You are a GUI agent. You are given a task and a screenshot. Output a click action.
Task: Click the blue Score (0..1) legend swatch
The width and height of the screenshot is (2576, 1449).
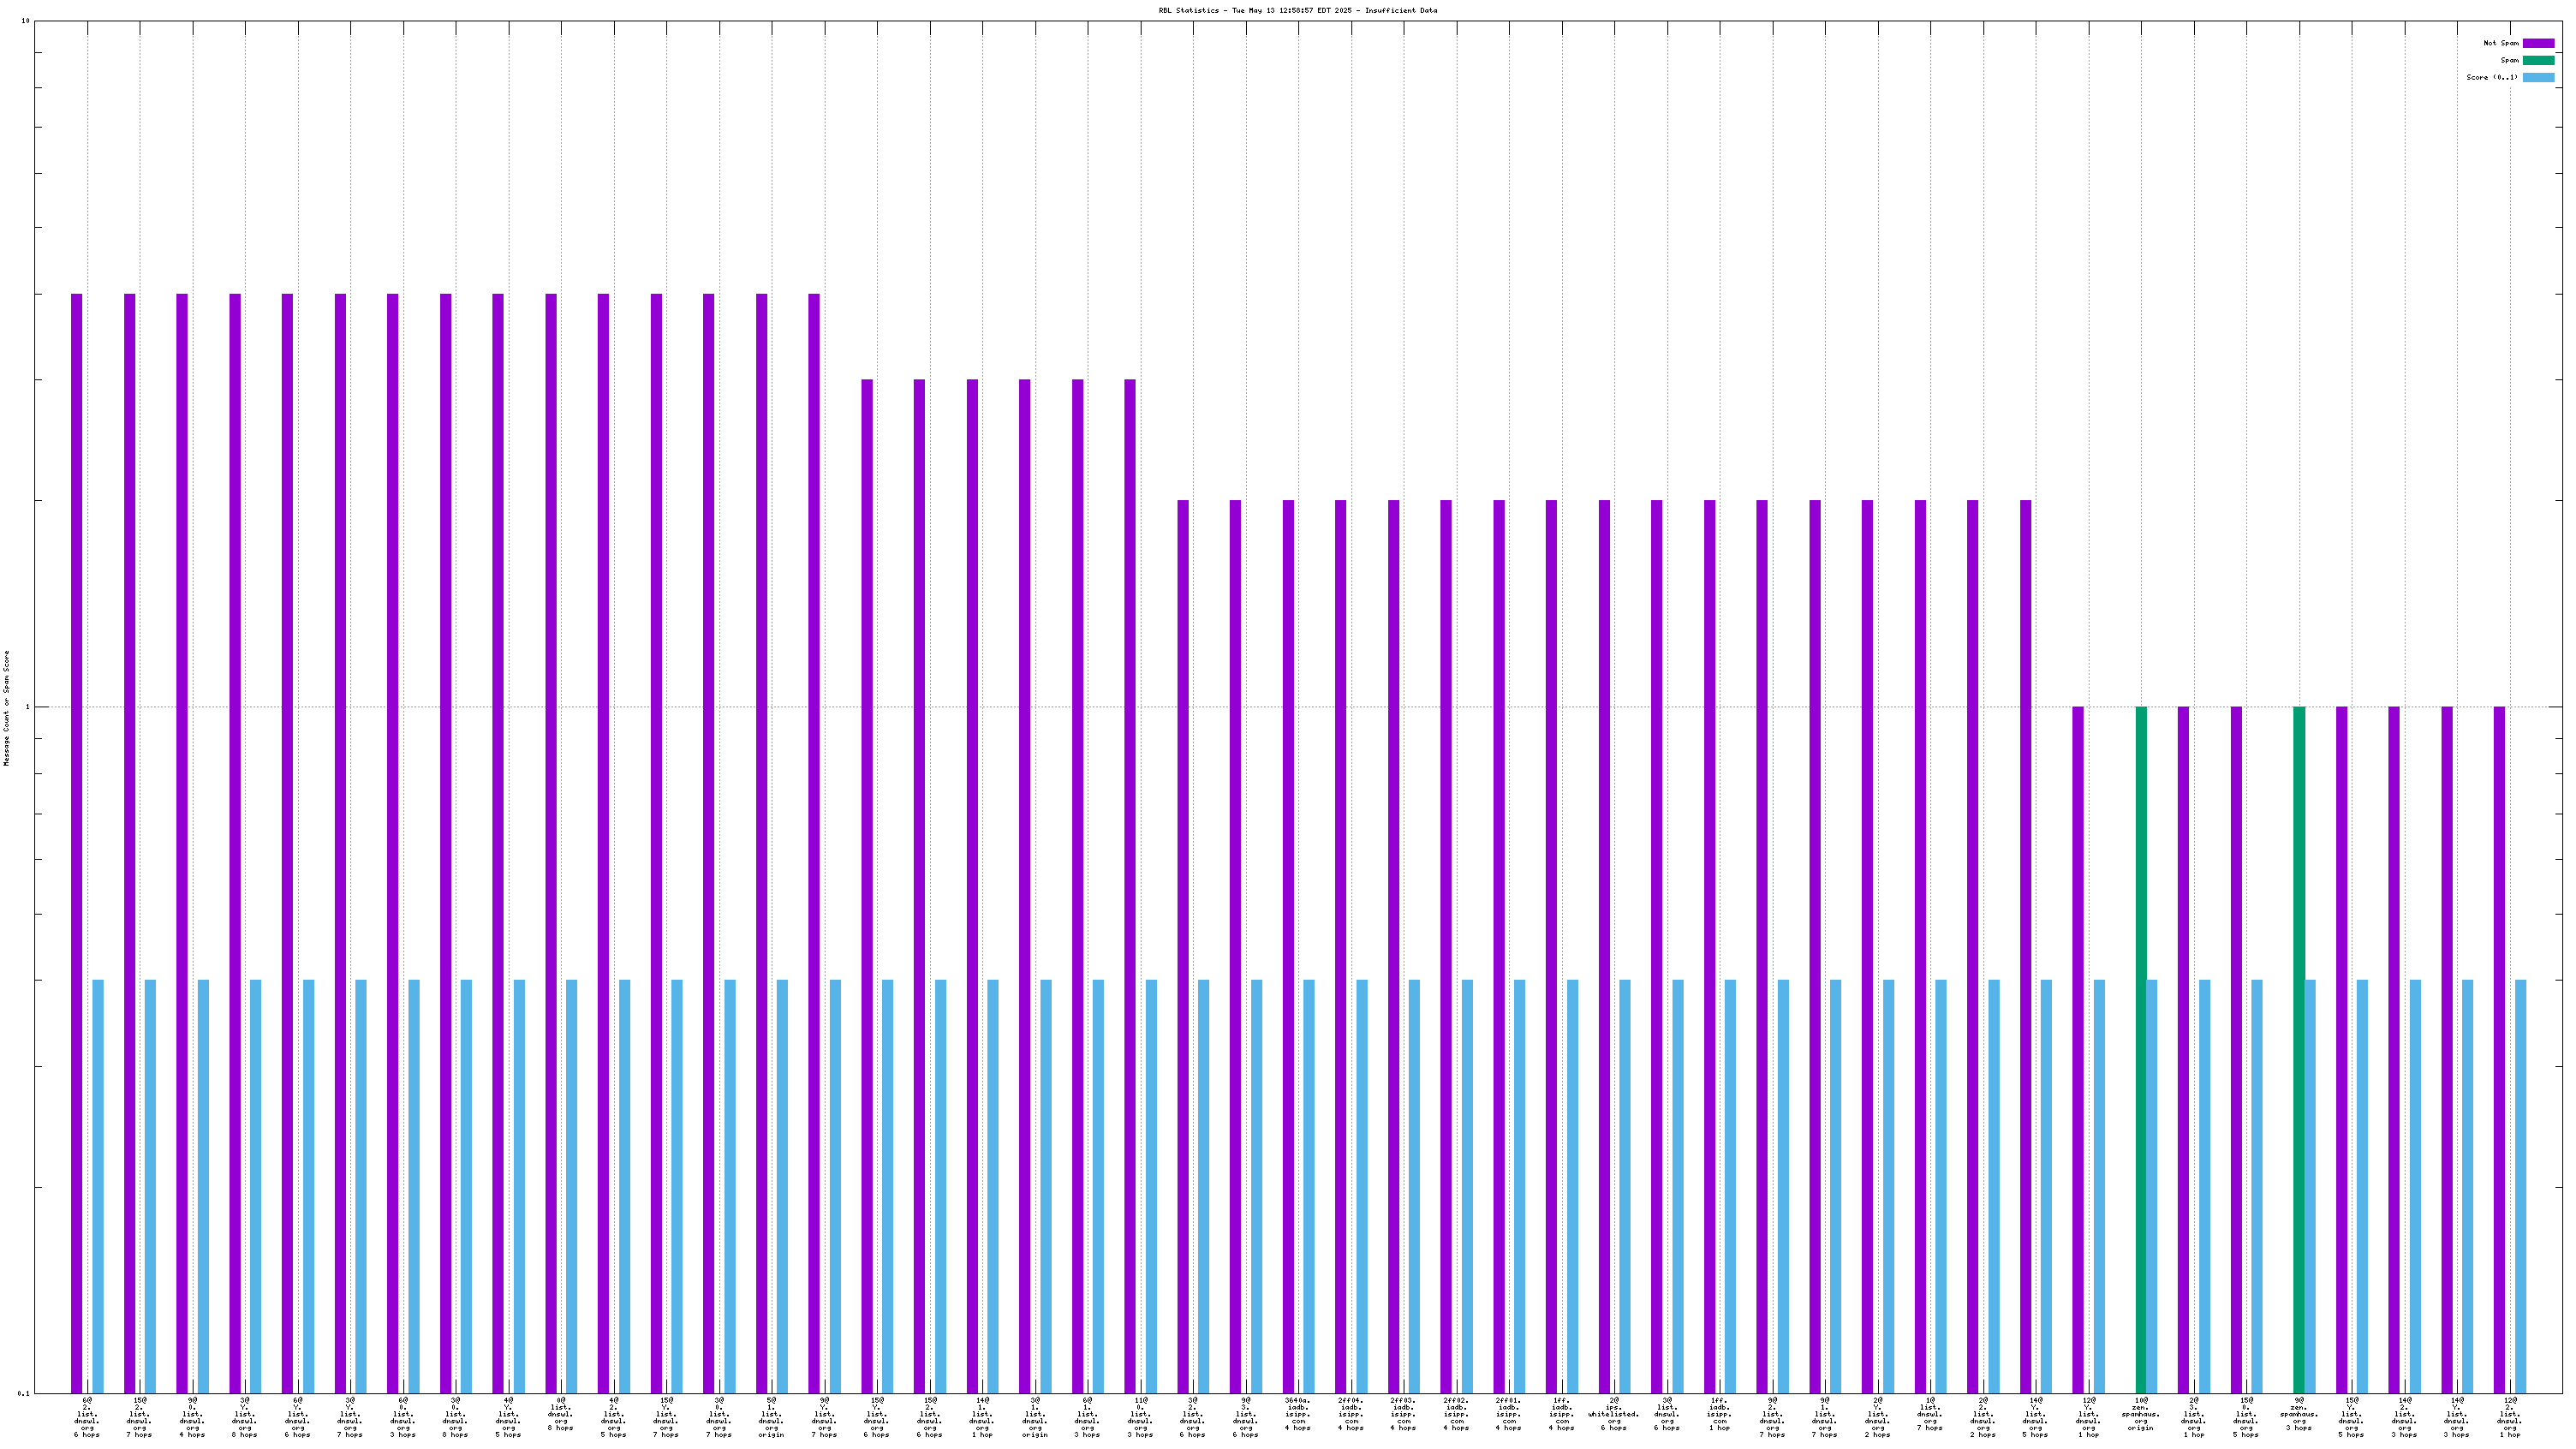2538,77
